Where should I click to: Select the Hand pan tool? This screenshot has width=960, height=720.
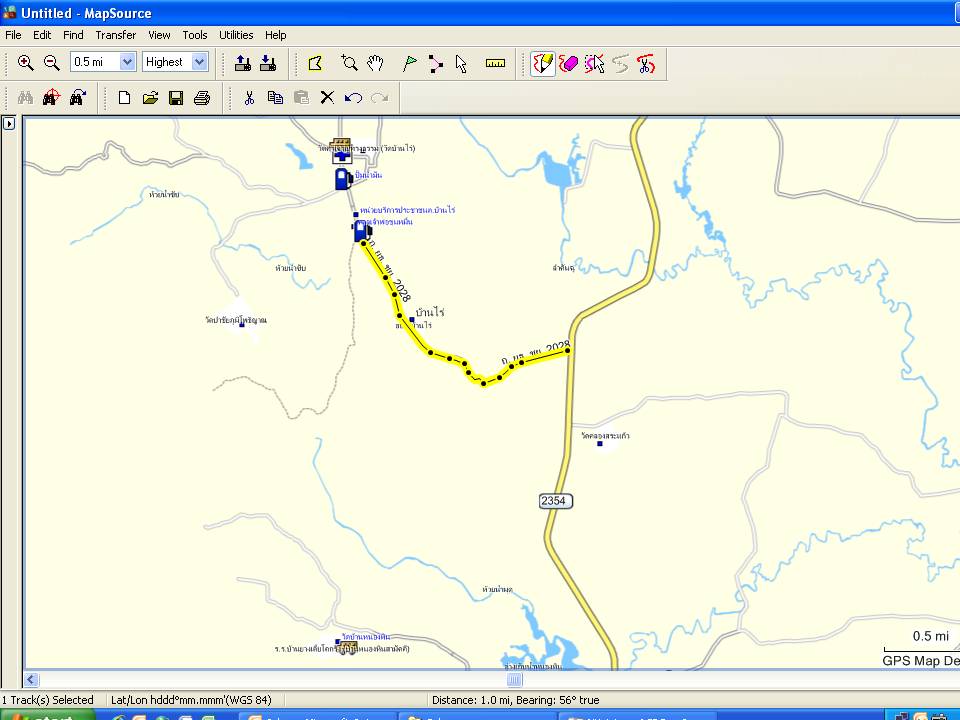[x=375, y=63]
